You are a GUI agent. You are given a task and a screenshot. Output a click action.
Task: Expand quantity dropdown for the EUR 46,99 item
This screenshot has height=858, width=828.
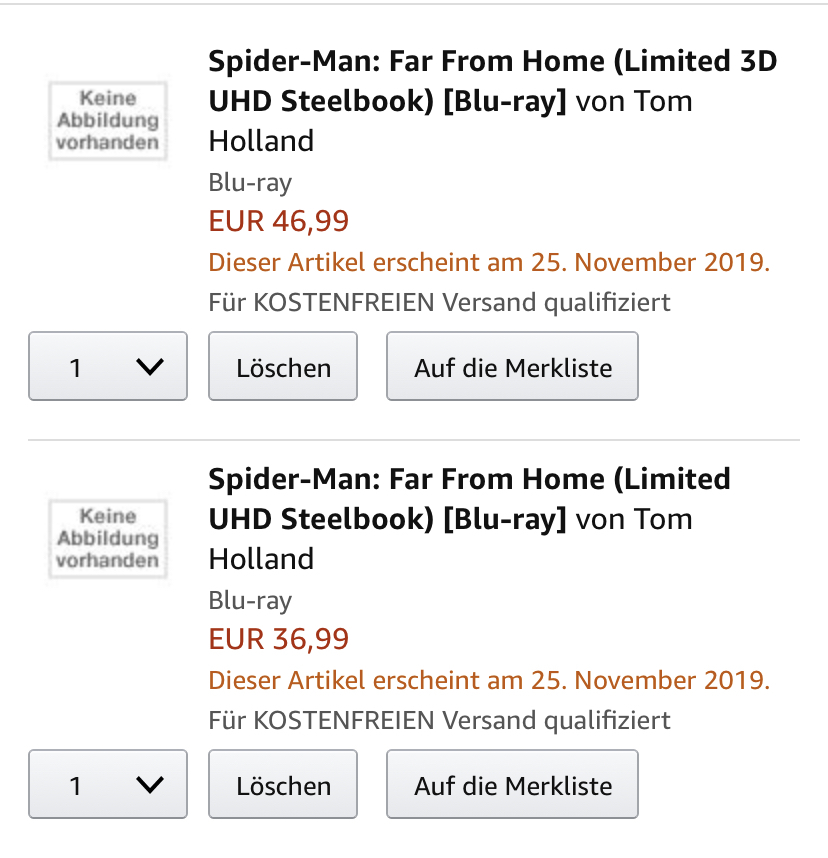tap(108, 367)
